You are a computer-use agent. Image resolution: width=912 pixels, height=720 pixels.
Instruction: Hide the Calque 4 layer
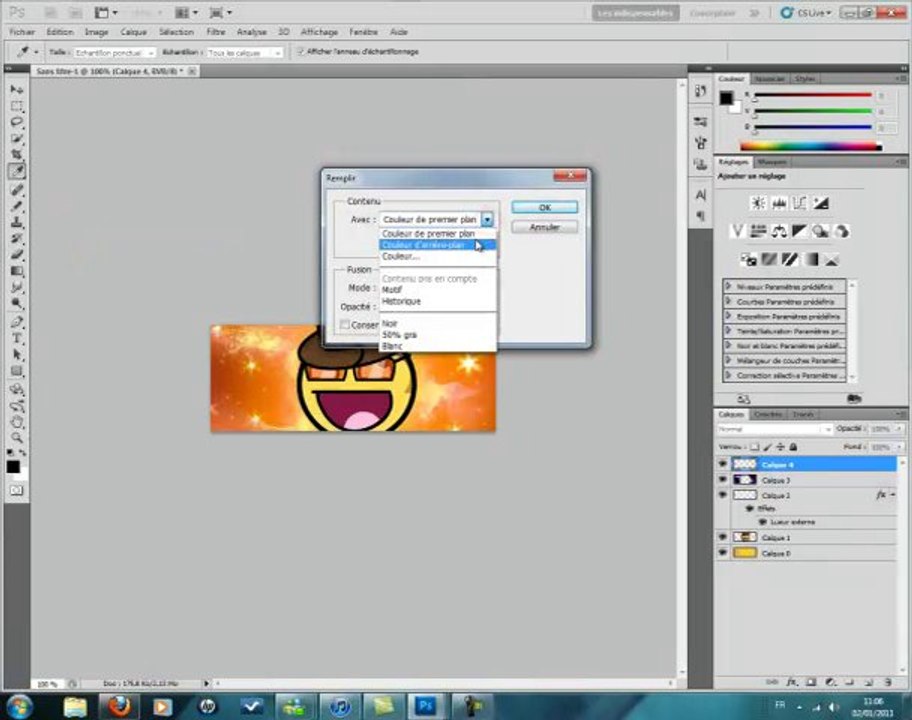click(x=723, y=464)
